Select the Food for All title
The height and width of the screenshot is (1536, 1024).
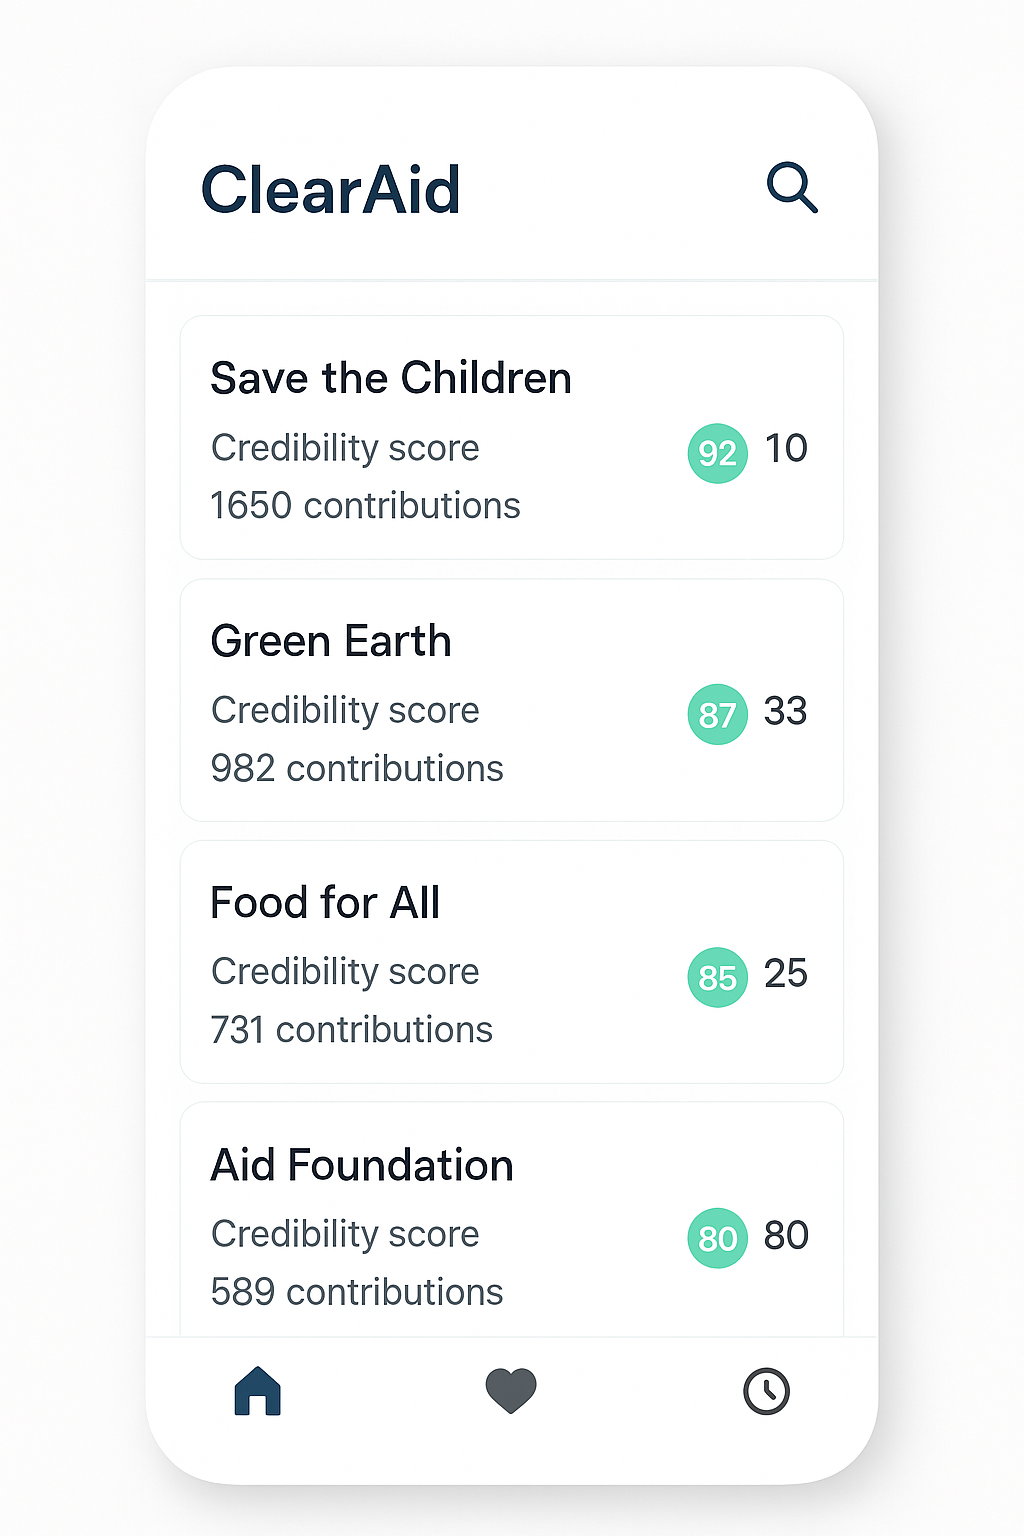pos(325,903)
